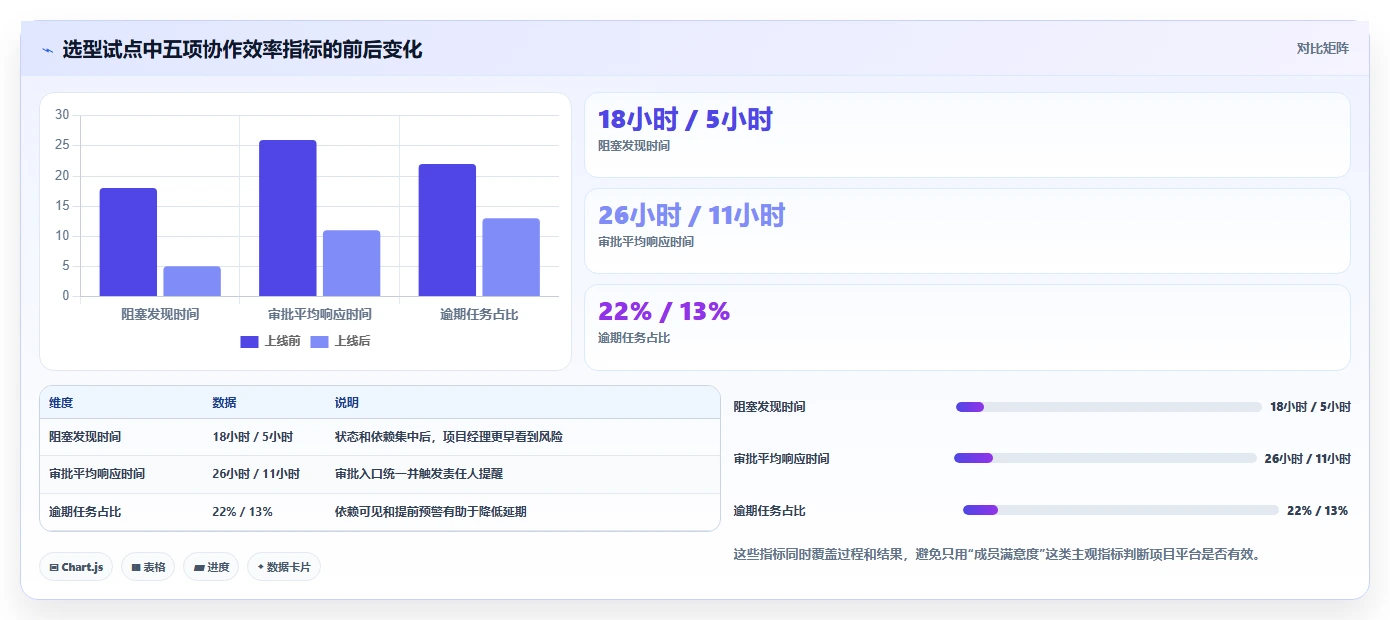The width and height of the screenshot is (1390, 620).
Task: Click 18小时 / 5小时 value beside progress bar
Action: point(1310,407)
